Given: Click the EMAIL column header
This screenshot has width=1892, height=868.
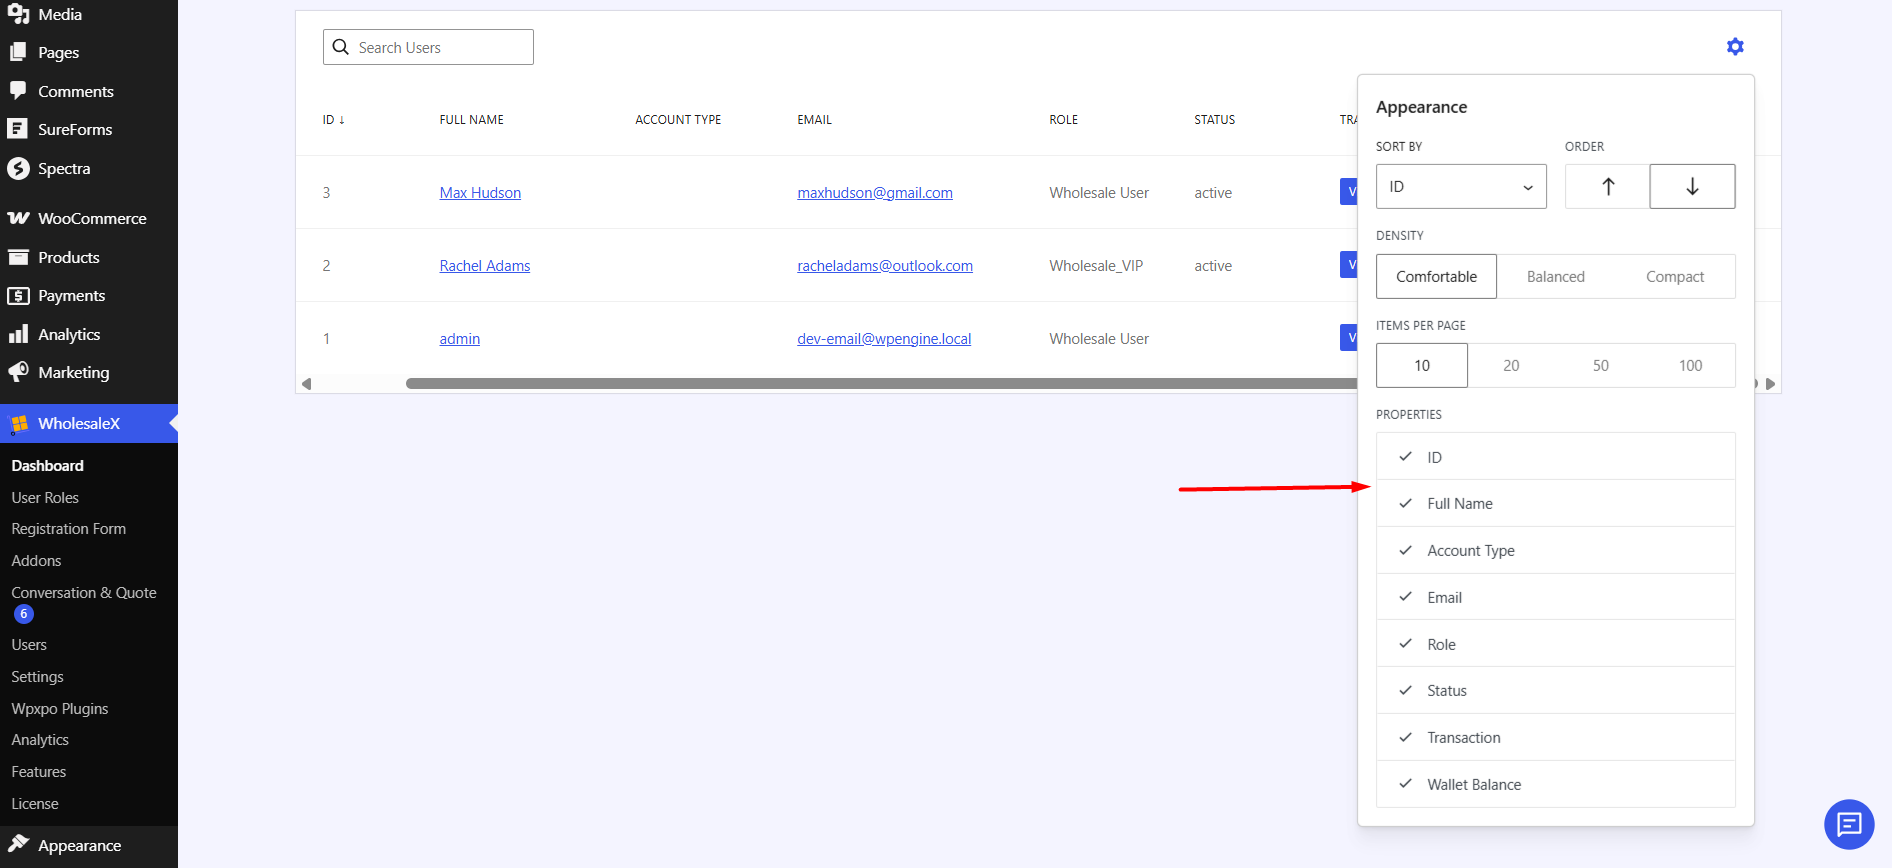Looking at the screenshot, I should pyautogui.click(x=814, y=119).
